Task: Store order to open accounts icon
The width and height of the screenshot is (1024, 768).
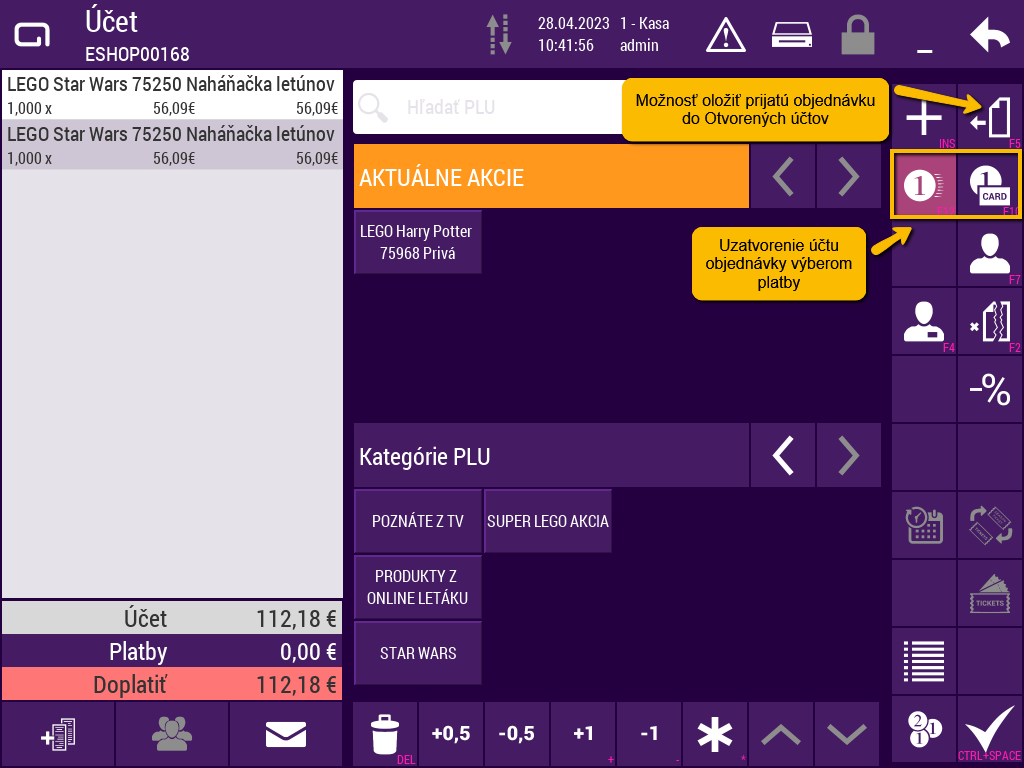Action: coord(989,118)
